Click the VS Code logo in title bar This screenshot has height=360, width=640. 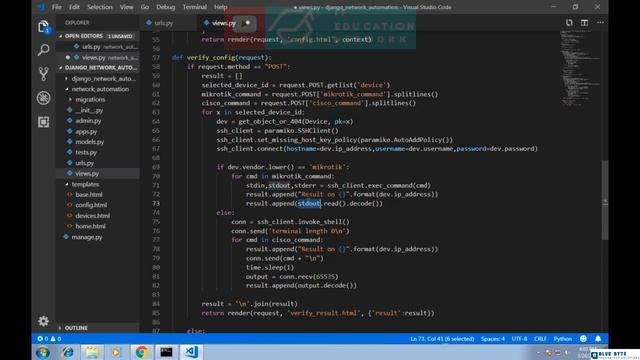pos(40,7)
